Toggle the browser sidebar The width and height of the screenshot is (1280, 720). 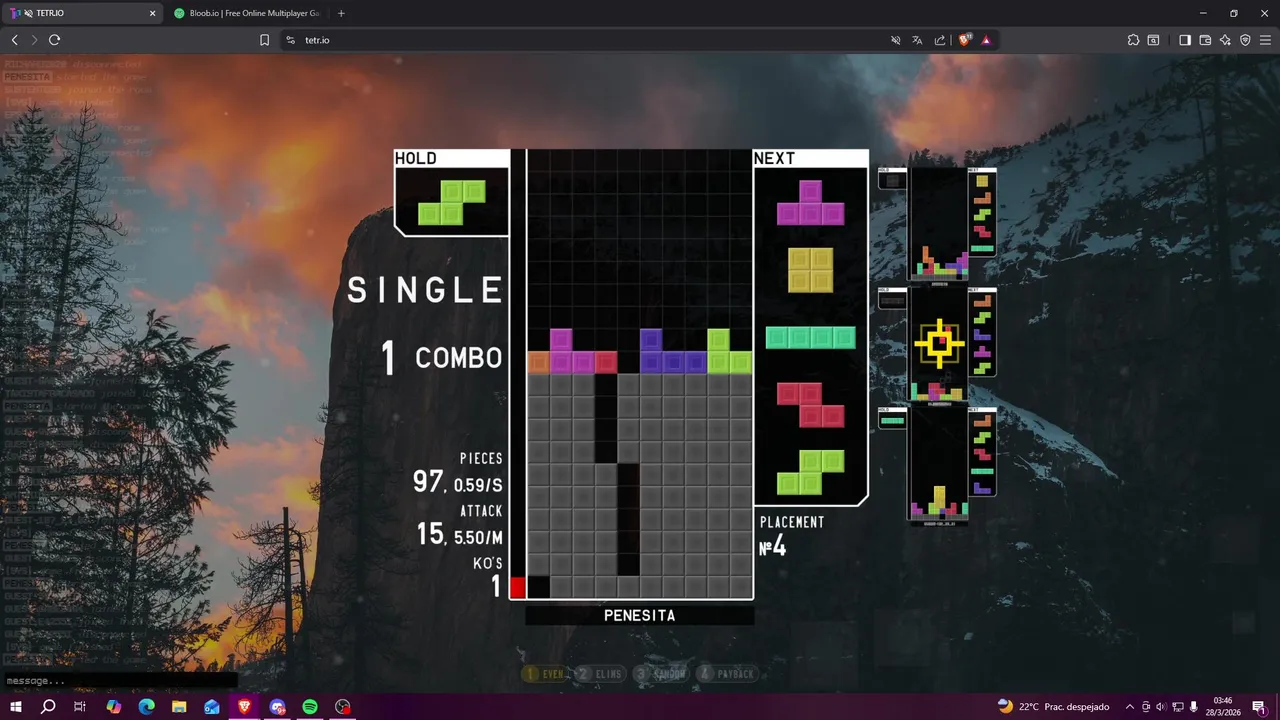[1185, 40]
